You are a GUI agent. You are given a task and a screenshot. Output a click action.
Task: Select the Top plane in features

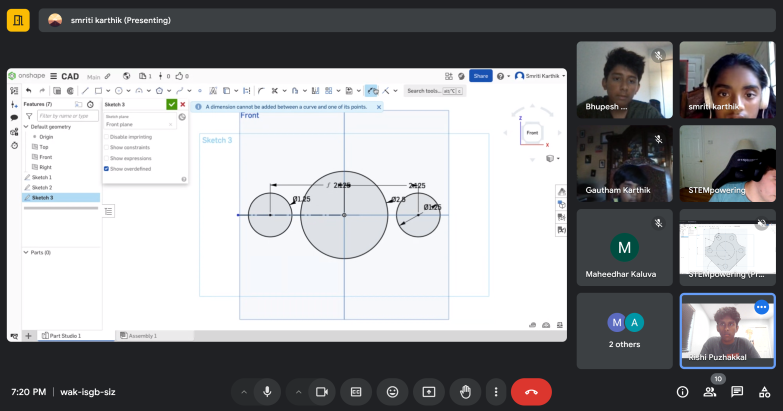44,147
